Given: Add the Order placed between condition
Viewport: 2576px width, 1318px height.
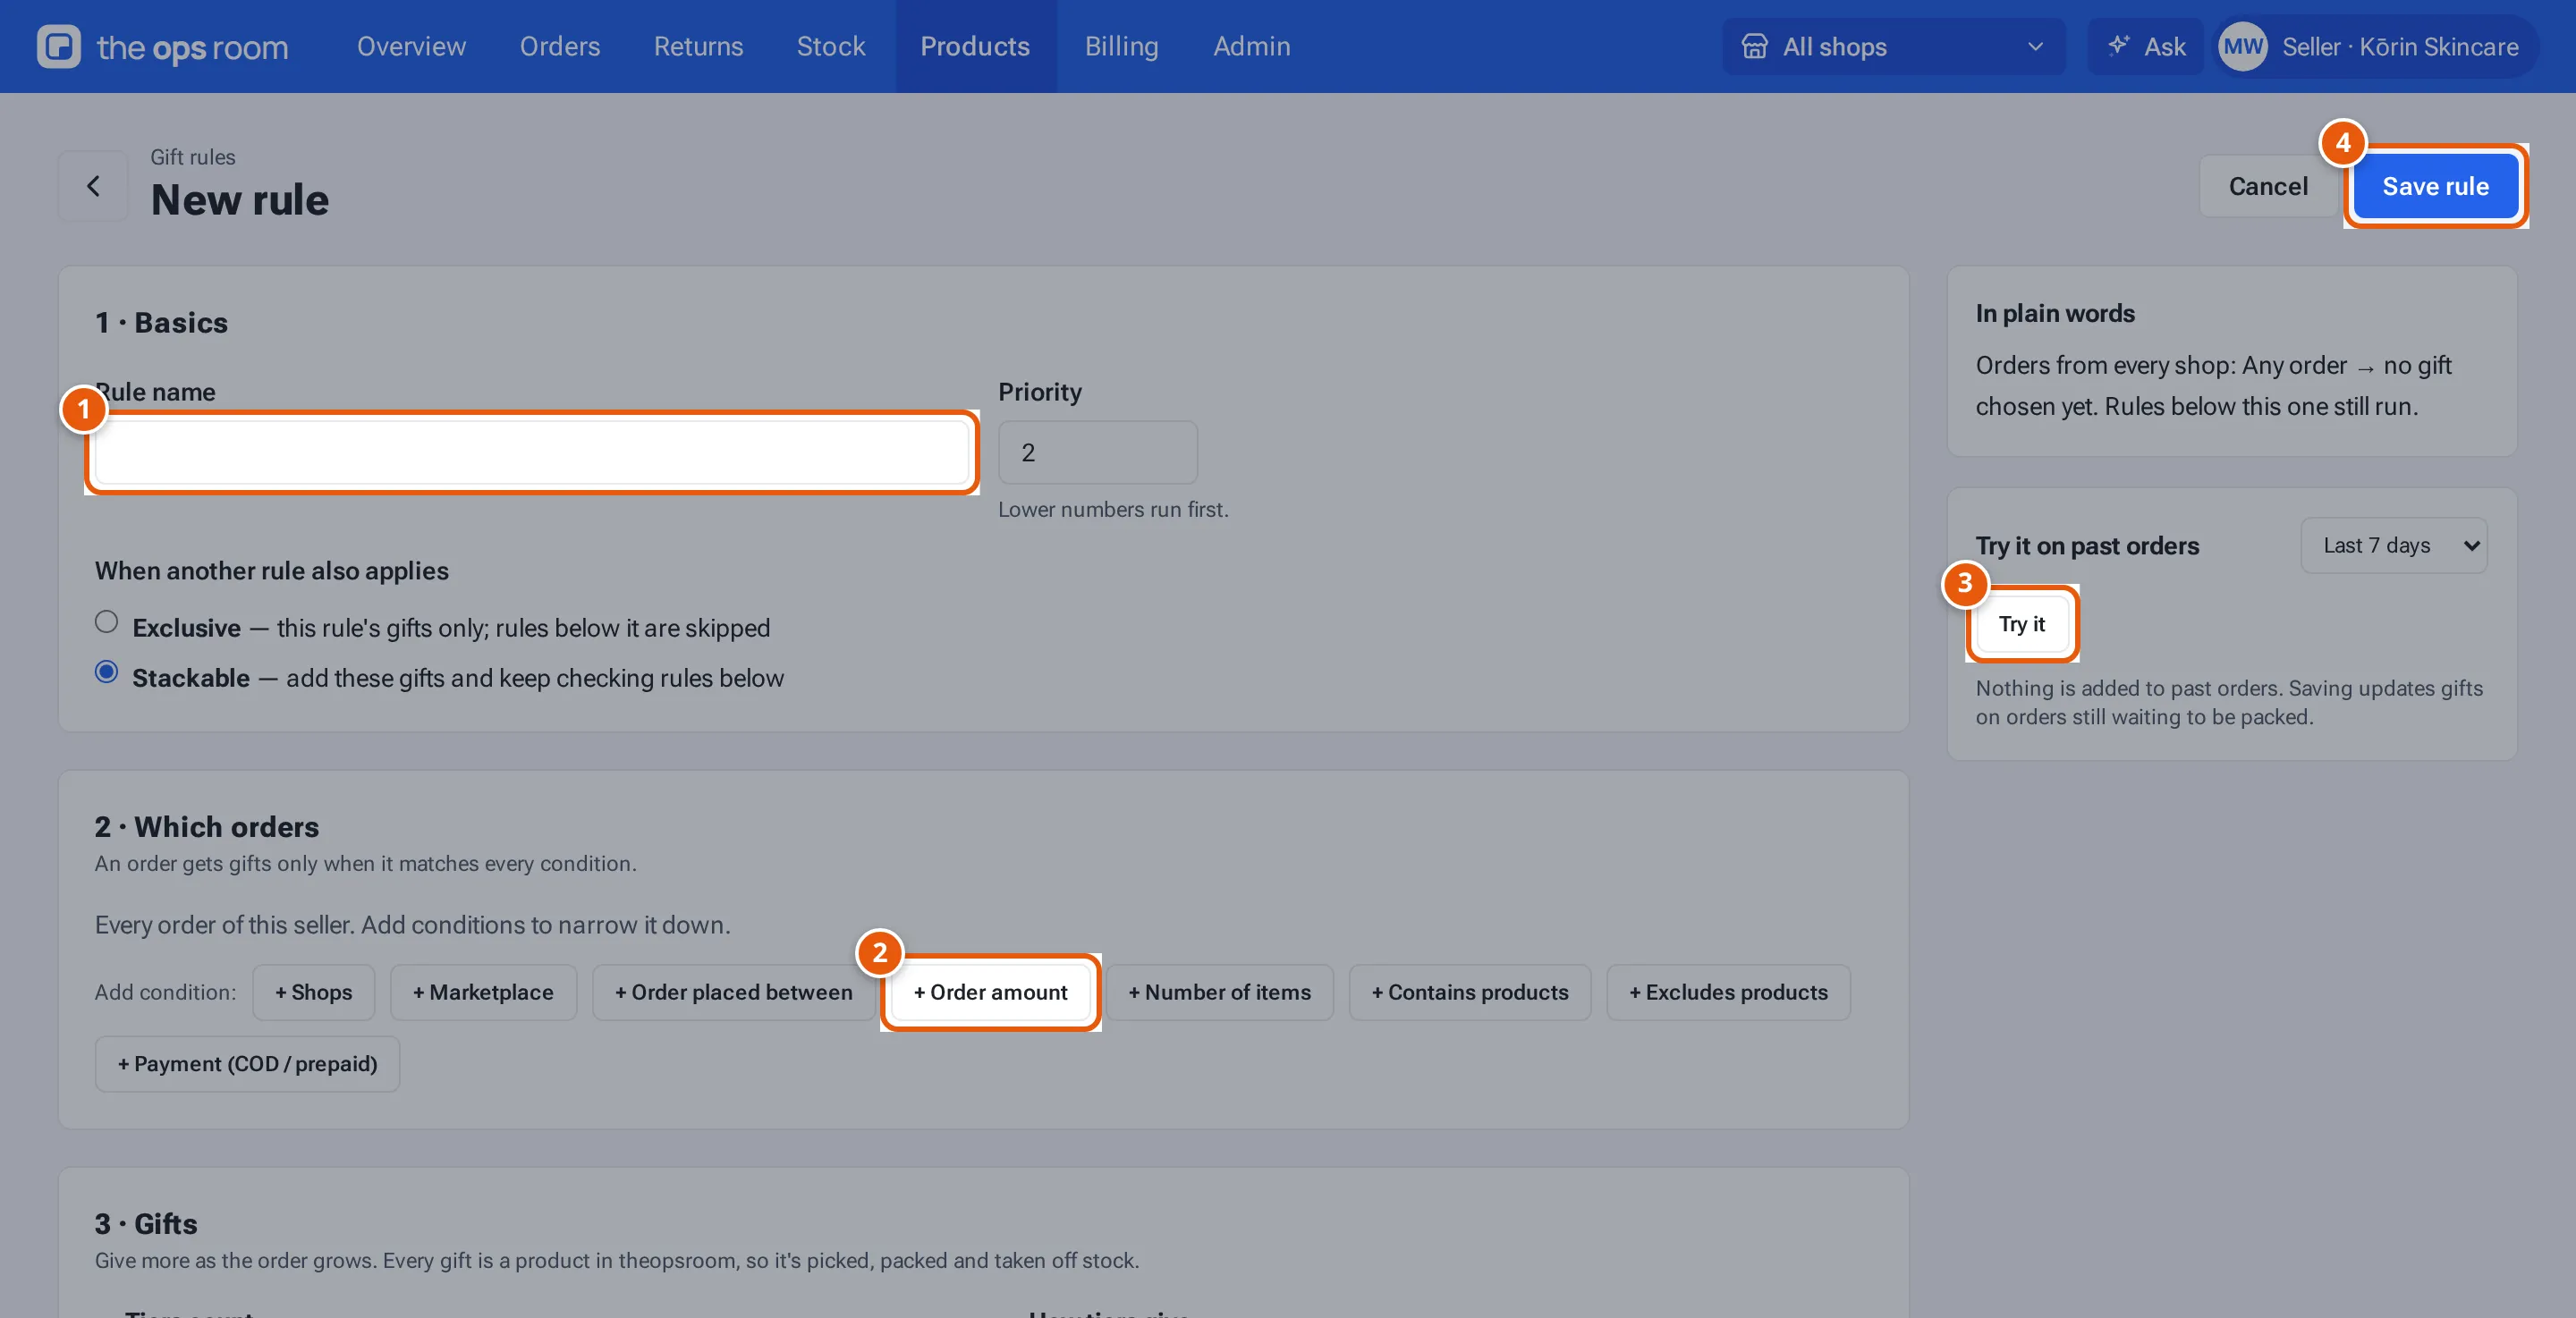Looking at the screenshot, I should click(x=733, y=992).
